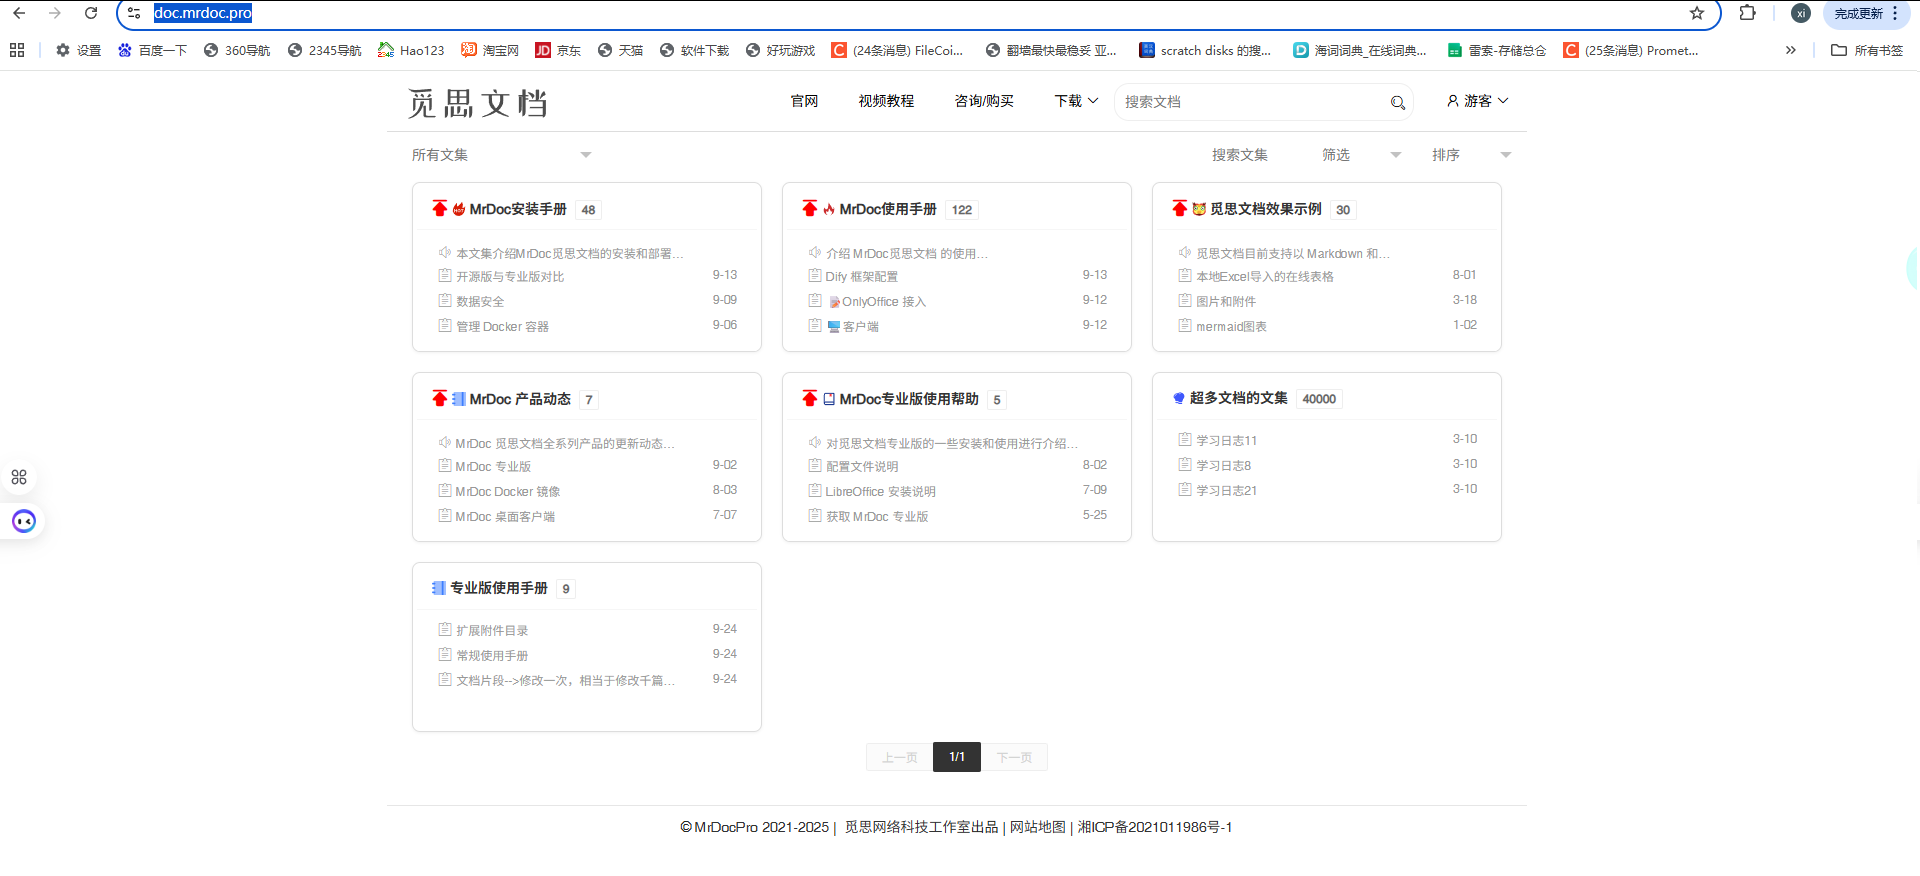Click pinned red arrow on MrDoc 产品动态
The image size is (1920, 876).
click(x=440, y=398)
